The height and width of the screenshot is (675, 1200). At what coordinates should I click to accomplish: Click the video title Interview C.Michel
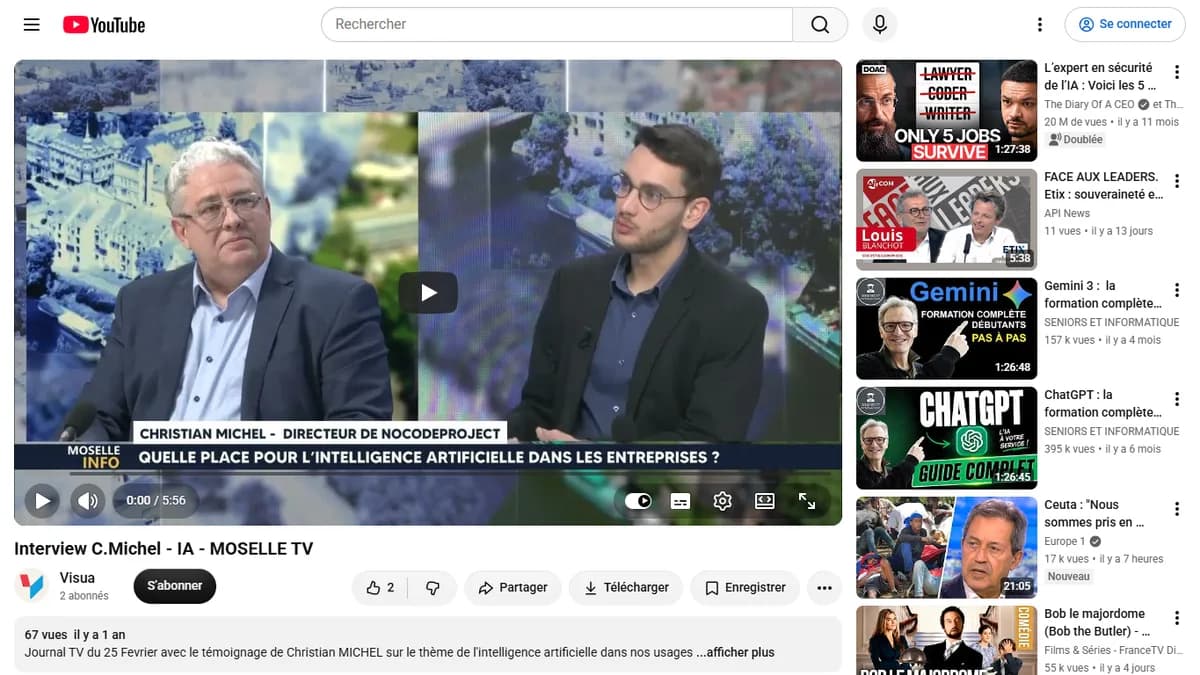[164, 549]
